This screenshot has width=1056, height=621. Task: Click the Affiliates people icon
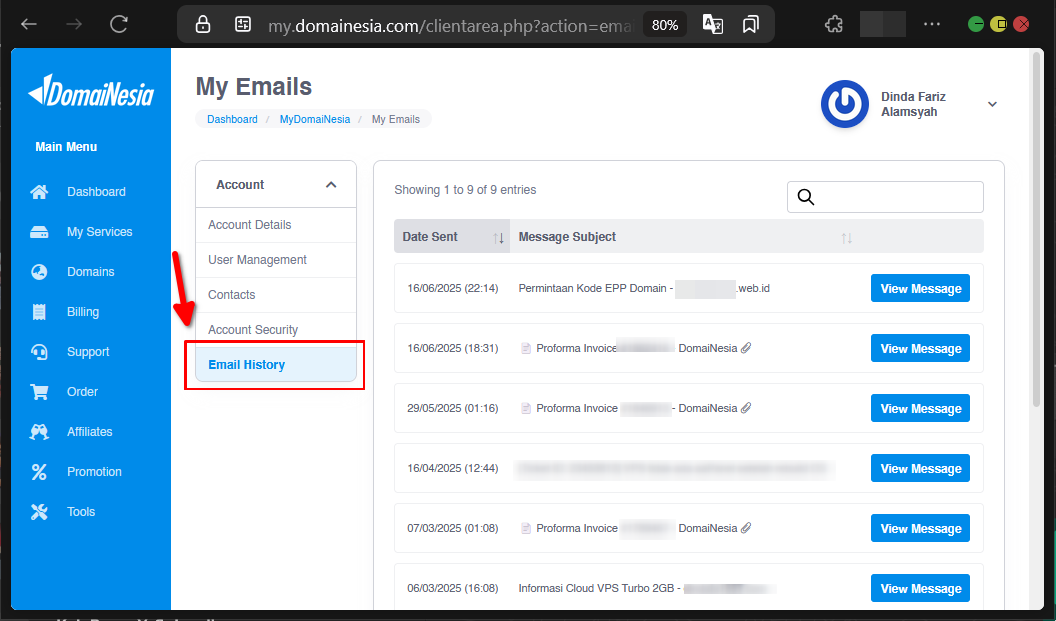[39, 432]
